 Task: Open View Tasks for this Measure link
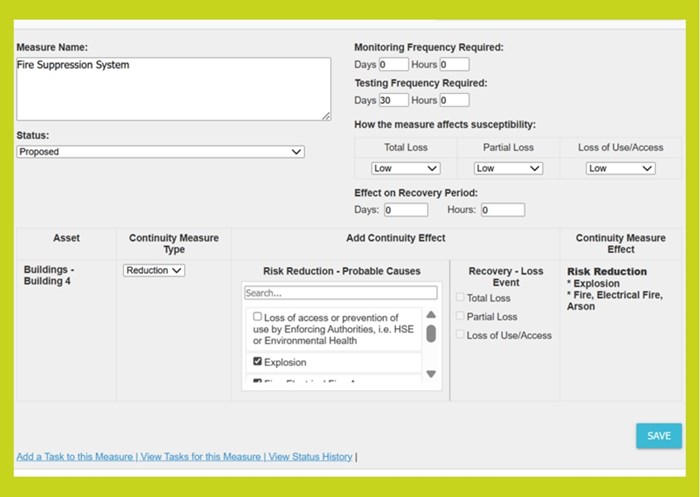pos(200,457)
